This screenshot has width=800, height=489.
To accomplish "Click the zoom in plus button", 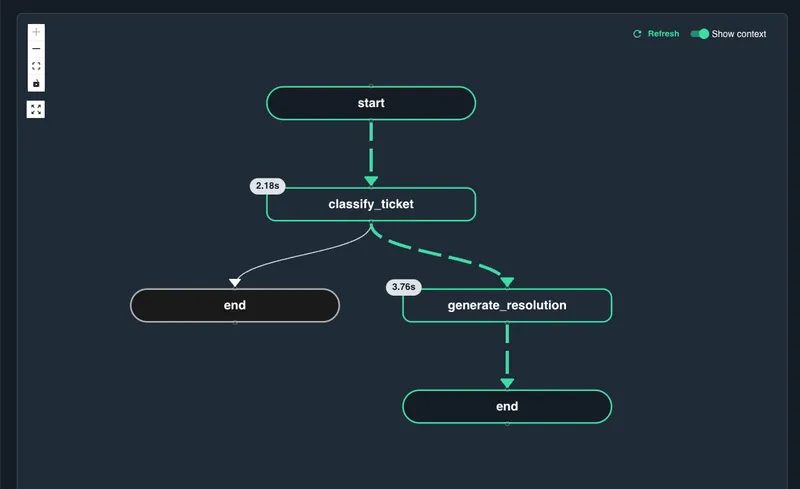I will pyautogui.click(x=36, y=32).
